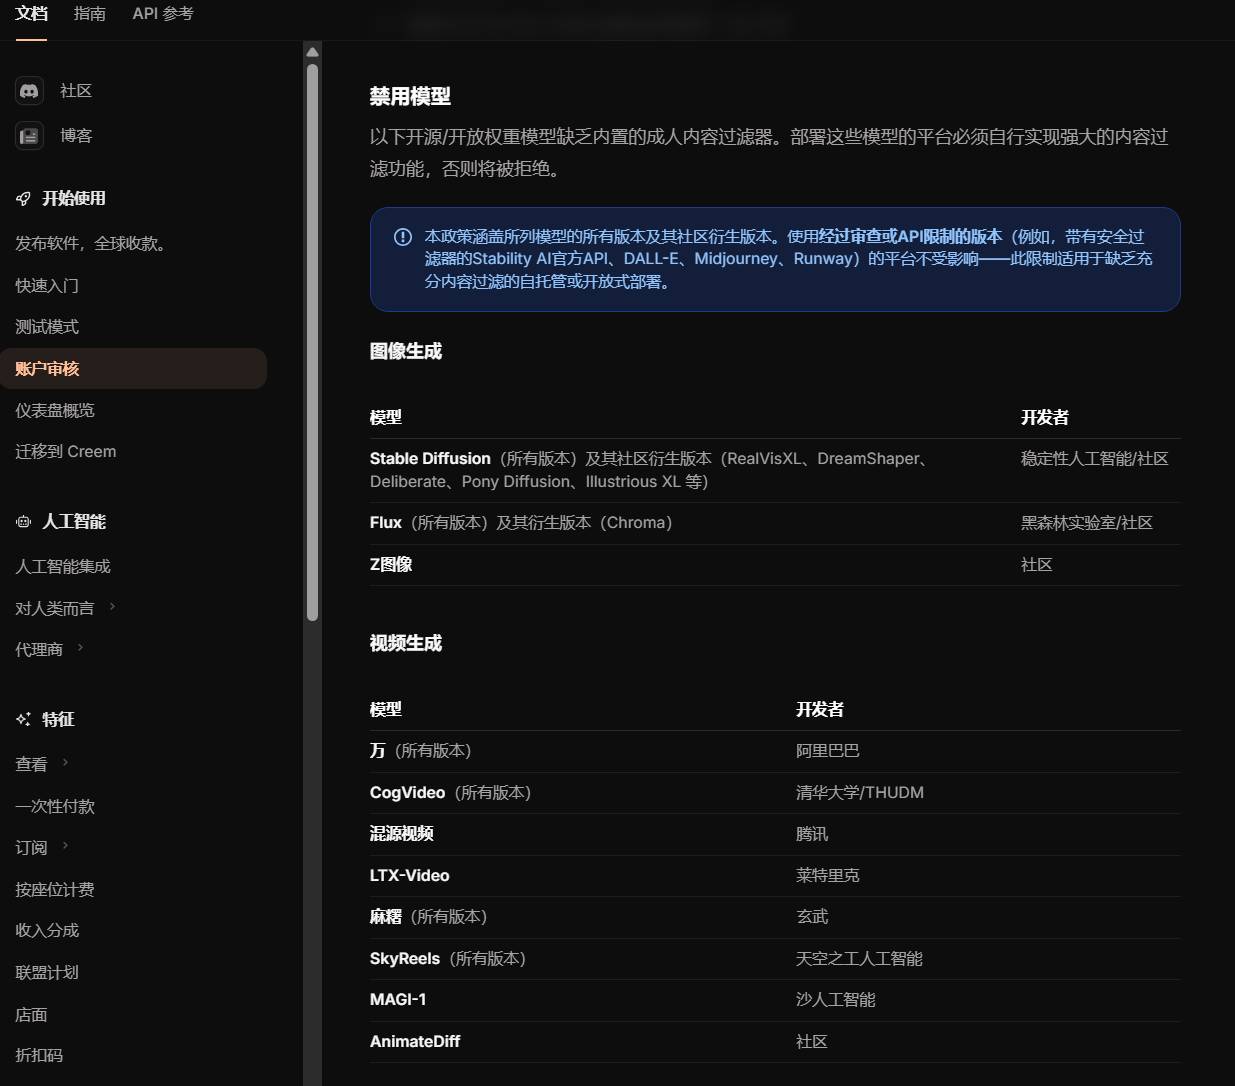This screenshot has height=1086, width=1235.
Task: Click the 腾讯 developer cell
Action: point(812,833)
